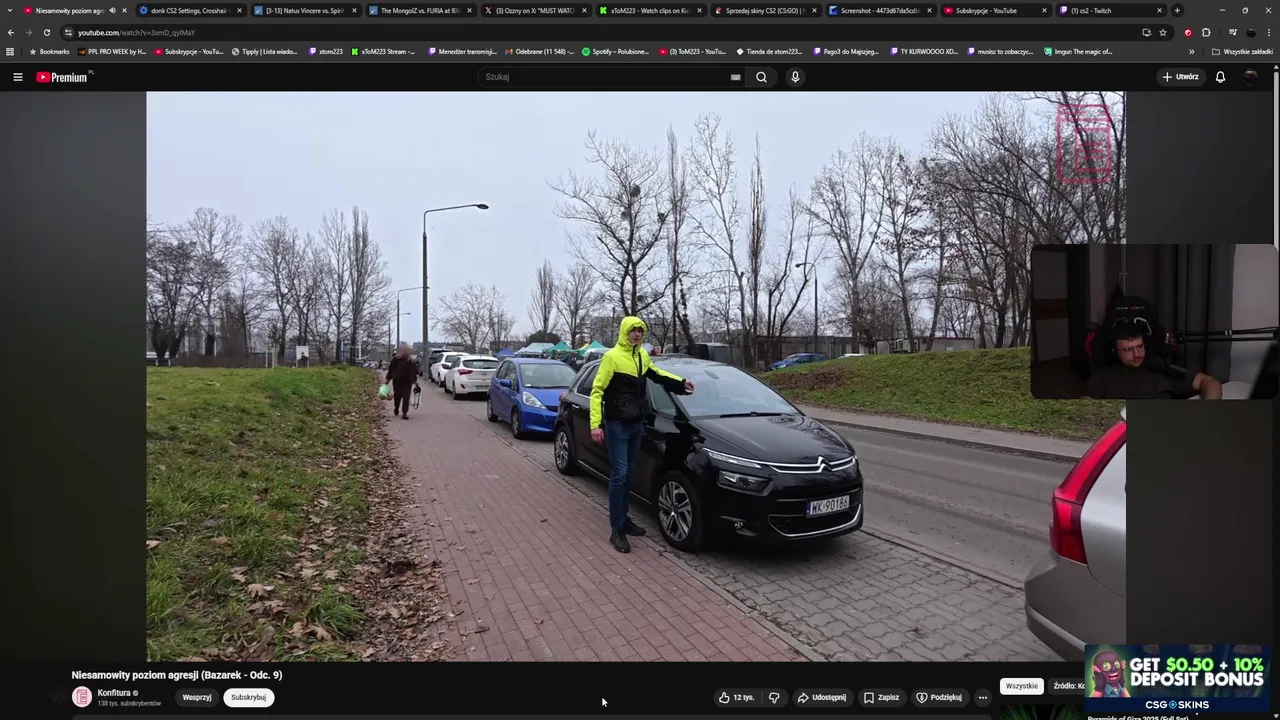
Task: Reload the YouTube page
Action: coord(46,32)
